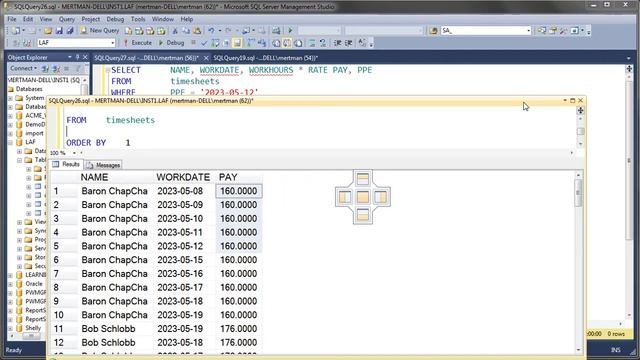640x360 pixels.
Task: Click the Object Explorer pin icon
Action: click(x=77, y=57)
